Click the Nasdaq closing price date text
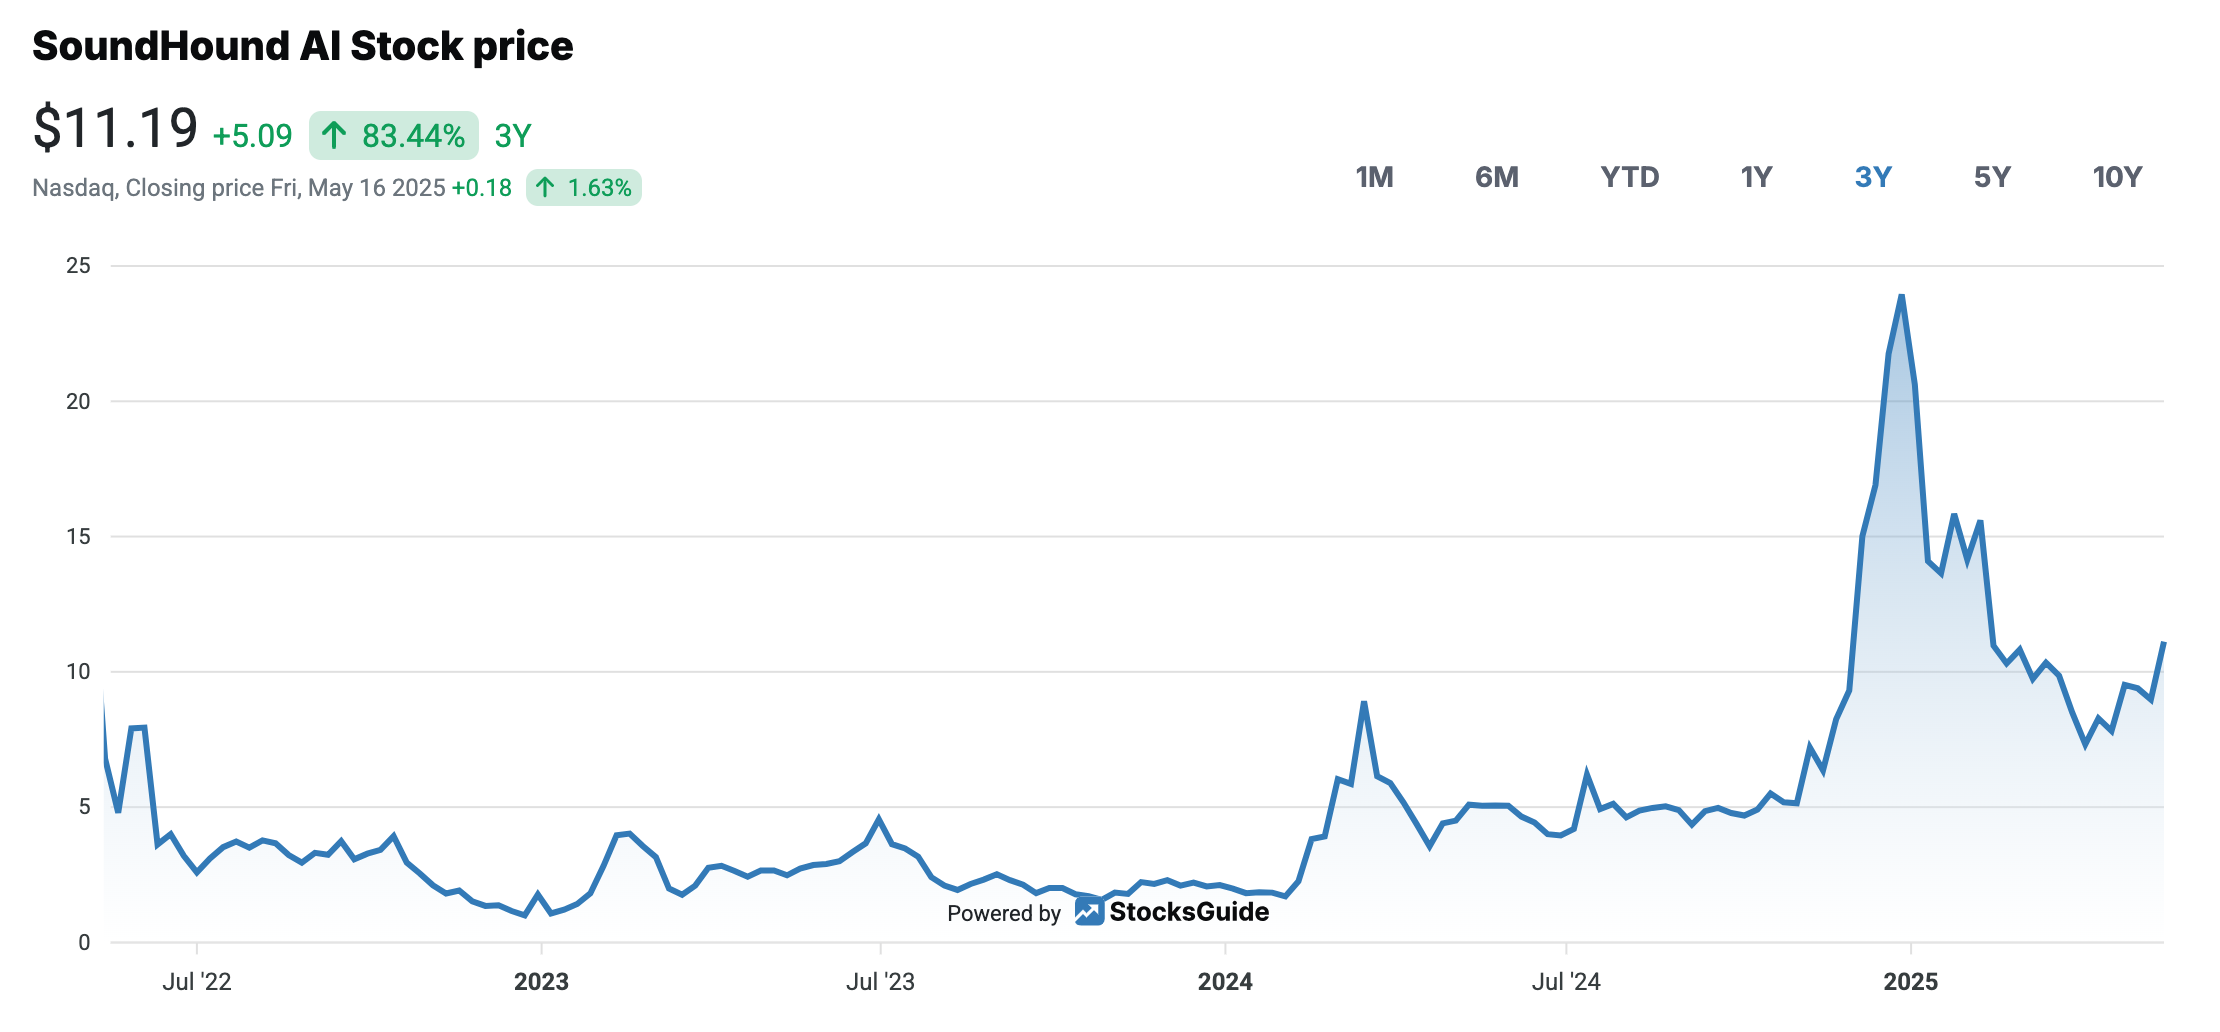This screenshot has width=2220, height=1032. click(x=239, y=188)
